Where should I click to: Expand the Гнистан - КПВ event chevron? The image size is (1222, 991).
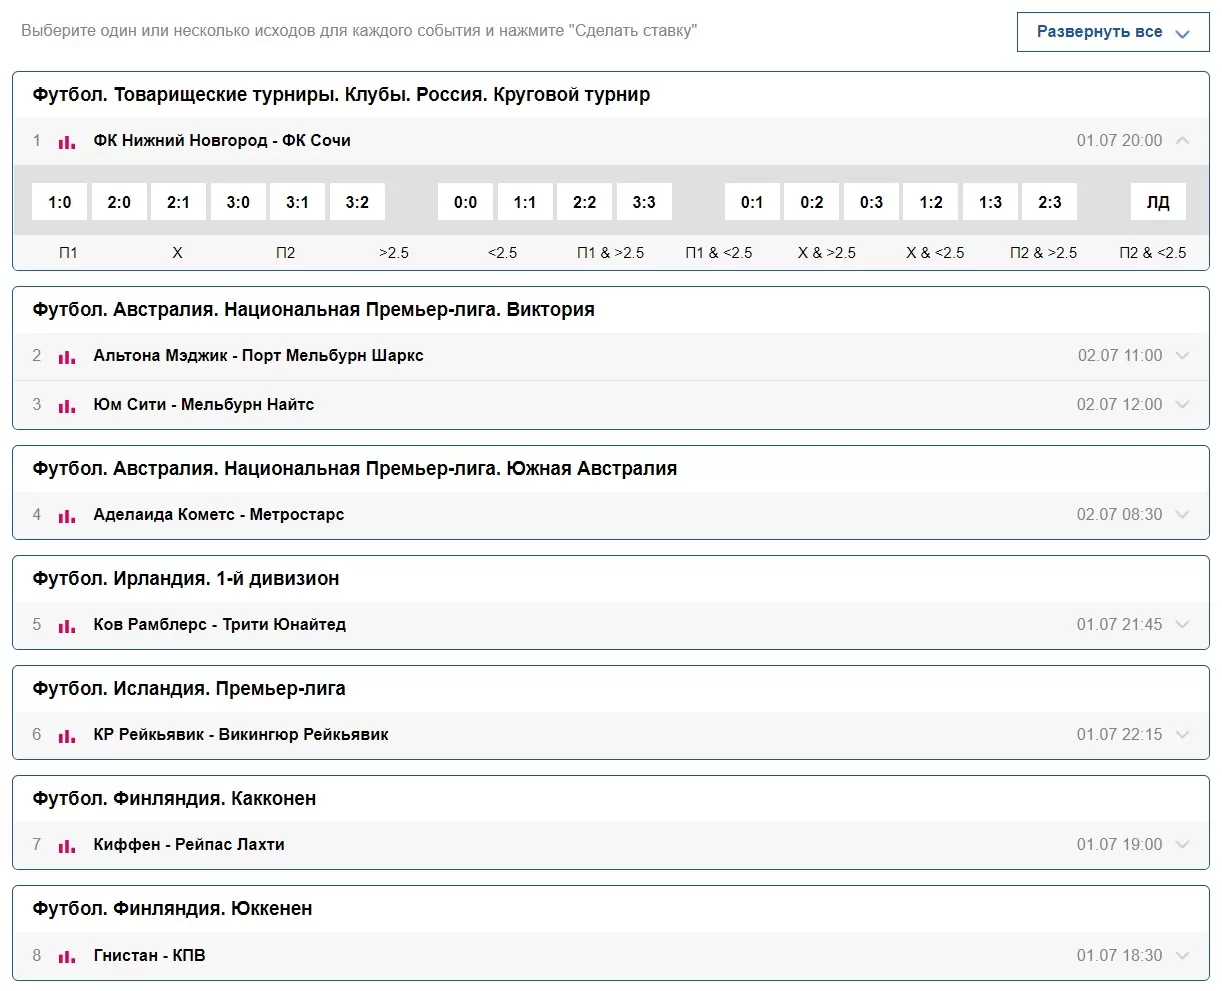coord(1182,956)
